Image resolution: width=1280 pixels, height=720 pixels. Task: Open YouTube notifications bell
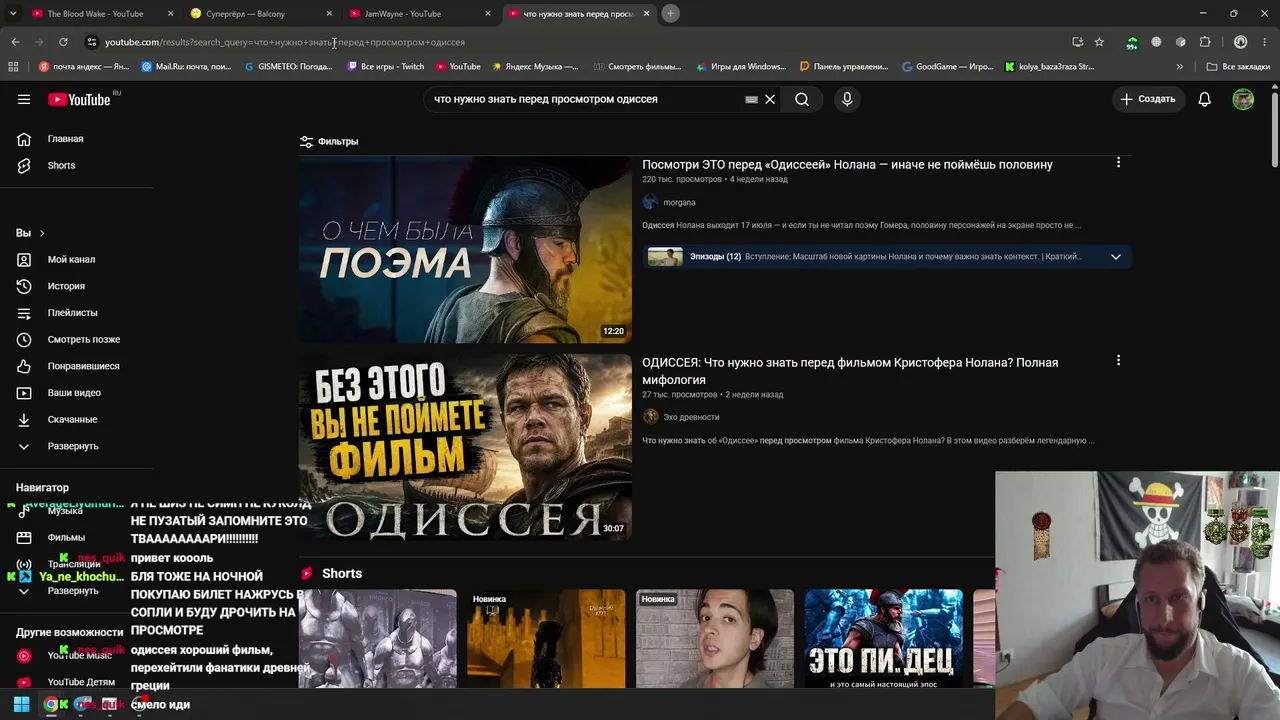(1205, 99)
